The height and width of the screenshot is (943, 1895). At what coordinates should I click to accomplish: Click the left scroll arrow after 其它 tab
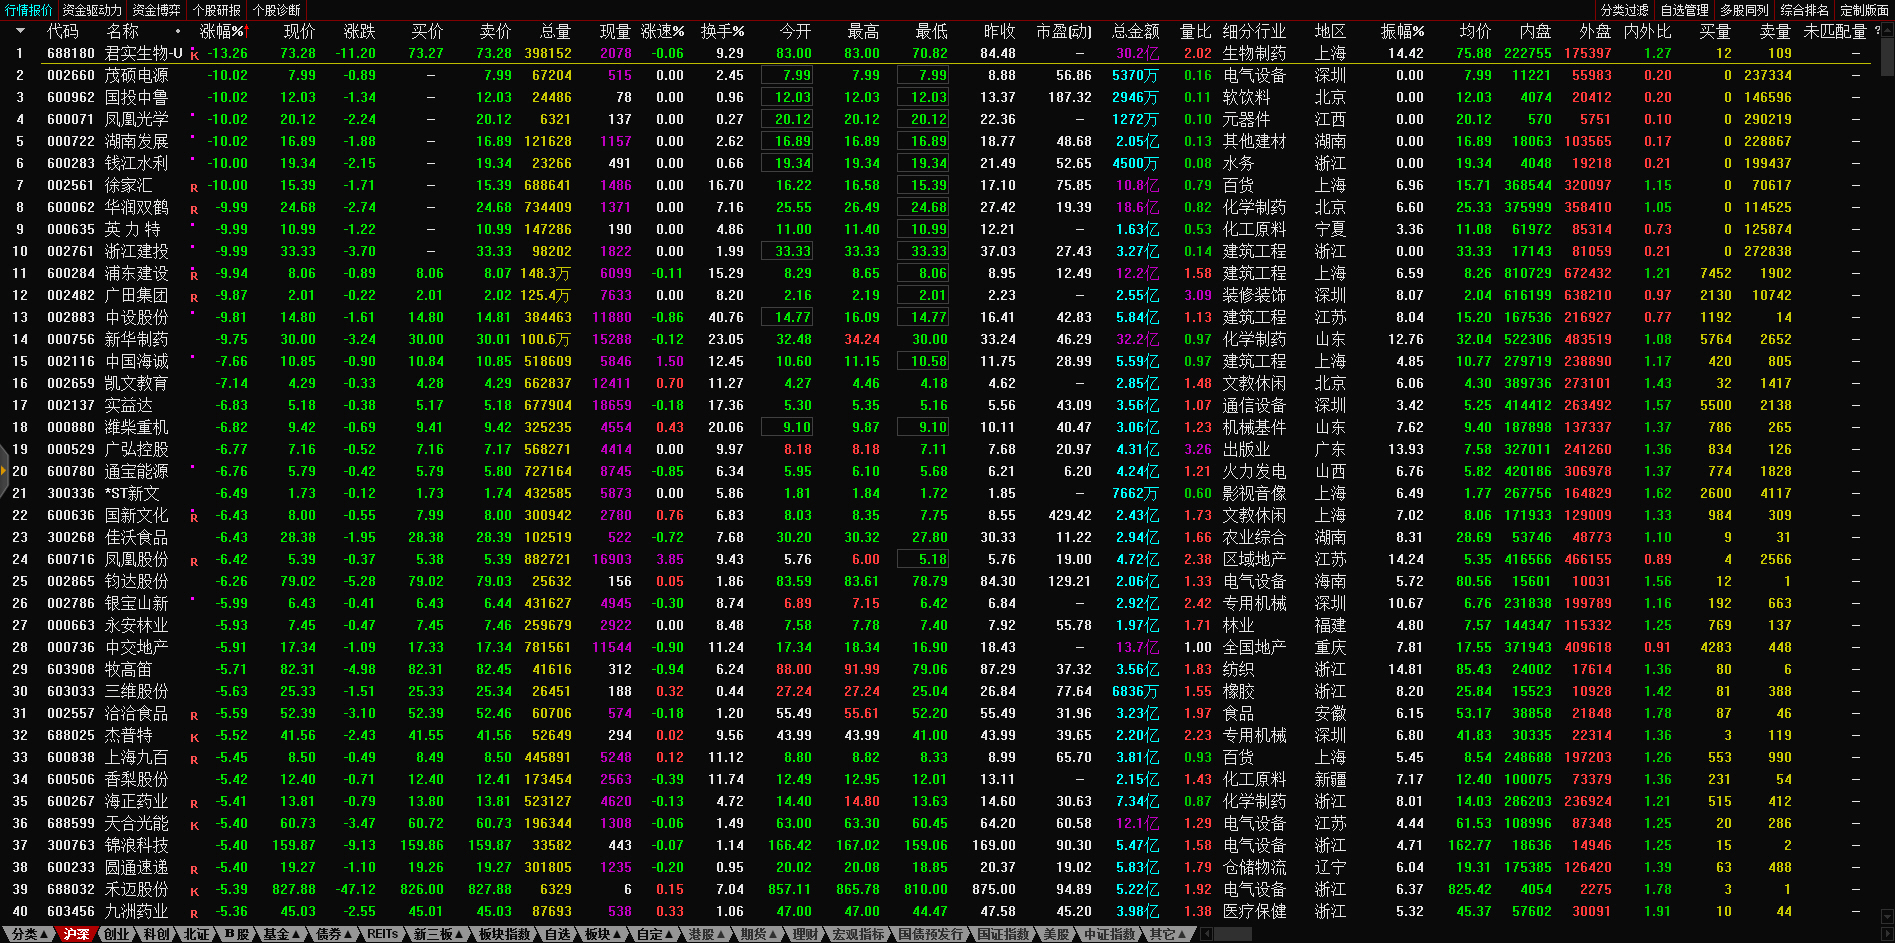point(1206,934)
